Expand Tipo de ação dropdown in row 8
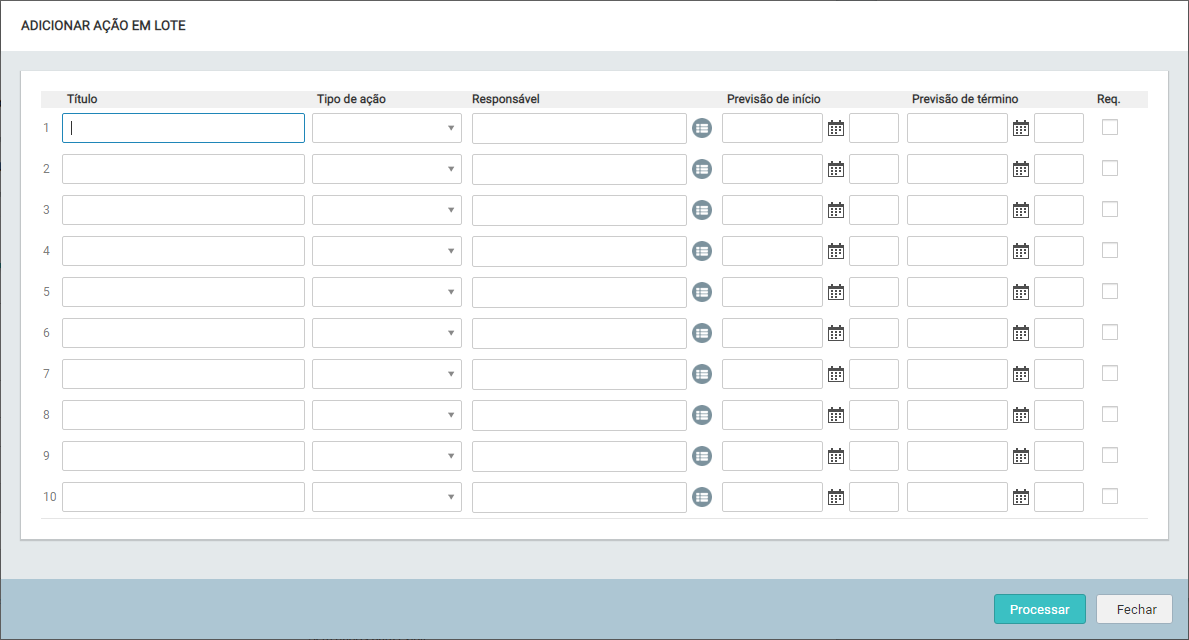 (x=387, y=415)
